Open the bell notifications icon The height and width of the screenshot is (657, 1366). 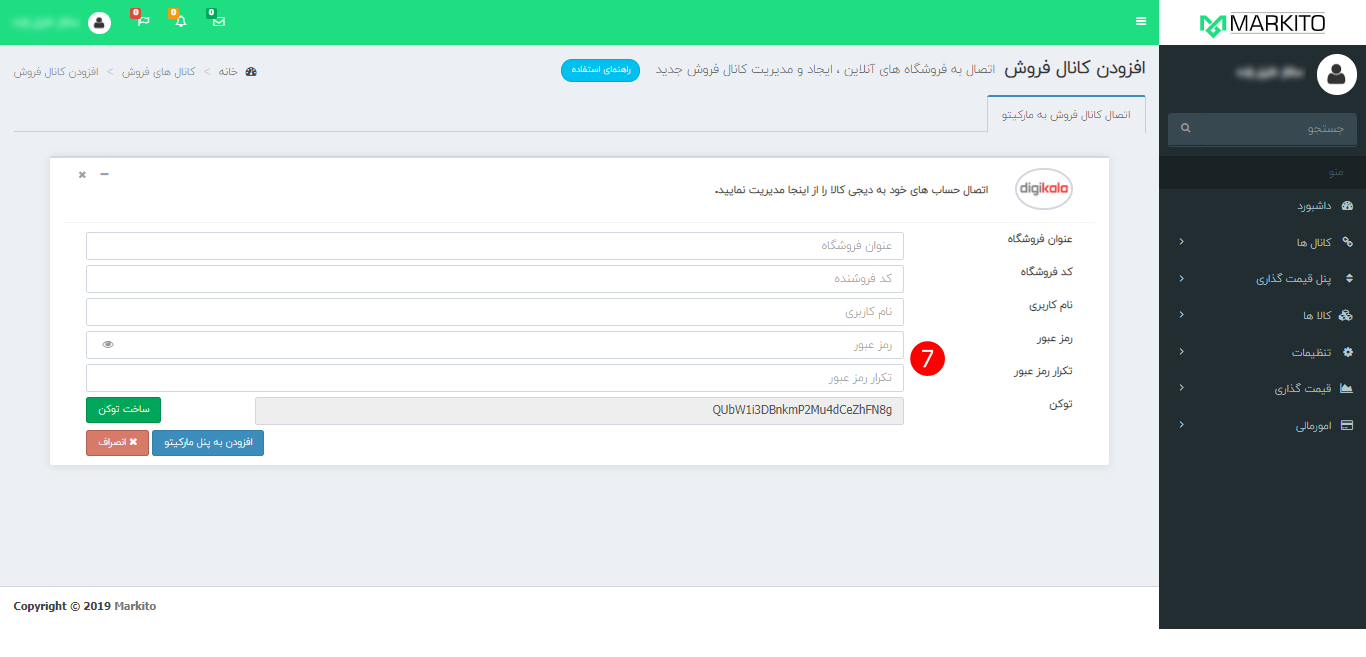pos(181,21)
